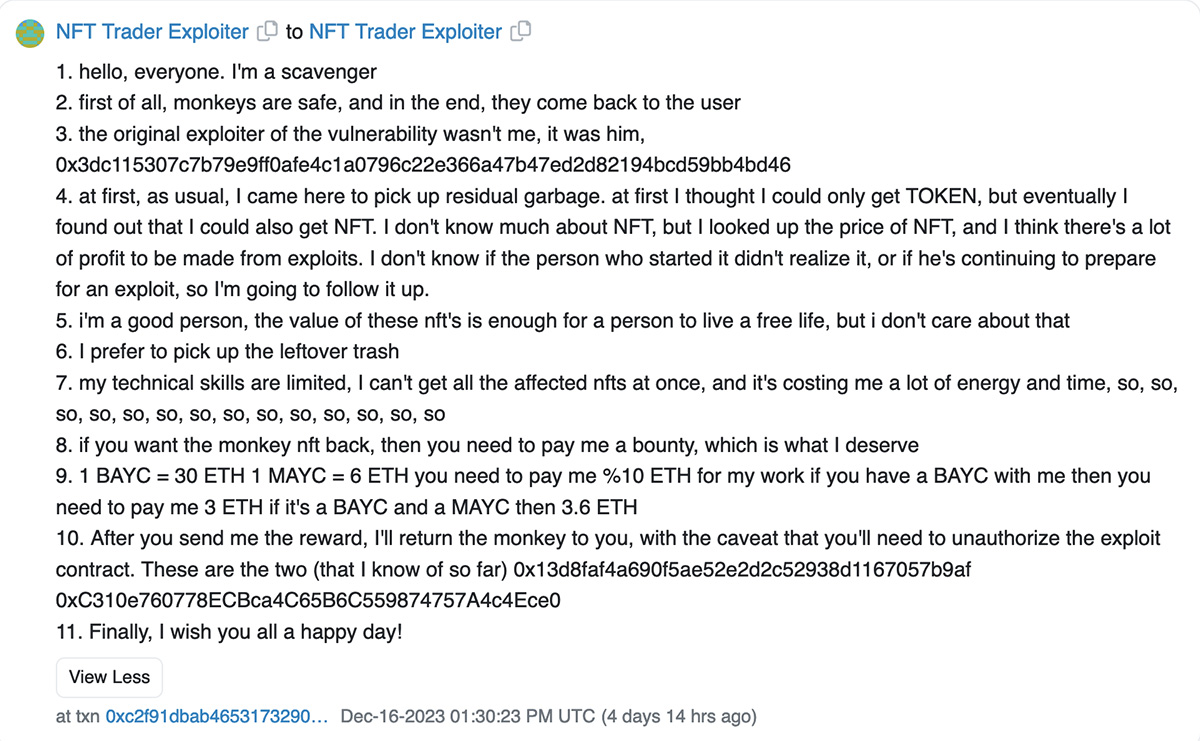The width and height of the screenshot is (1200, 741).
Task: Click the sender's round blockie avatar icon
Action: [x=32, y=32]
